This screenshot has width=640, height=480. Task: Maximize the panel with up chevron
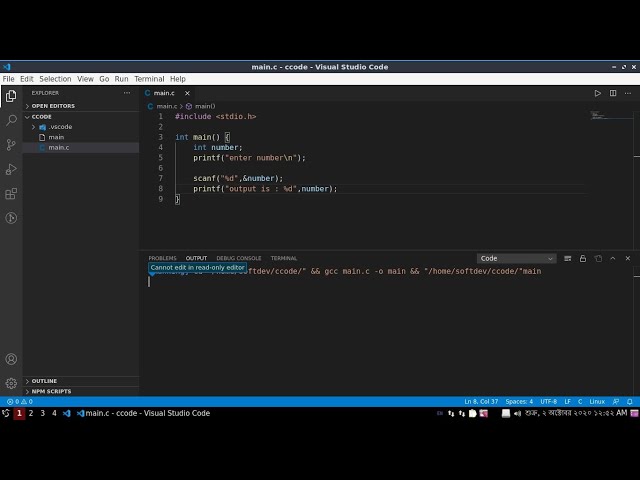(613, 258)
